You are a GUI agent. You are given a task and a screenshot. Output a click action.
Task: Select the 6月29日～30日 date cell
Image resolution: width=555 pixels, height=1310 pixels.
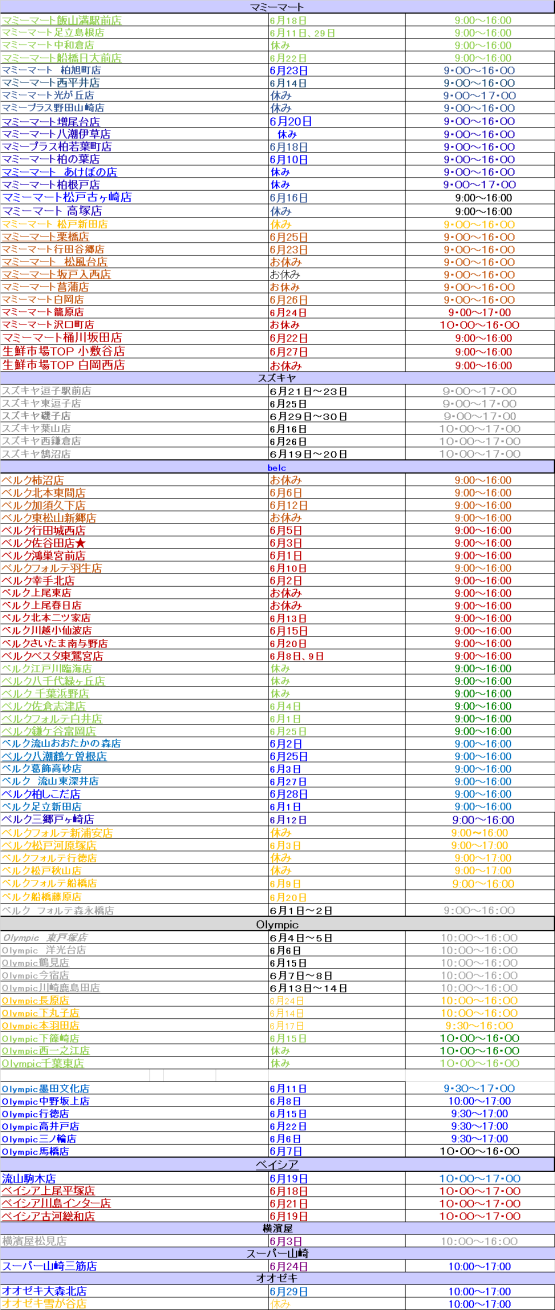(336, 416)
